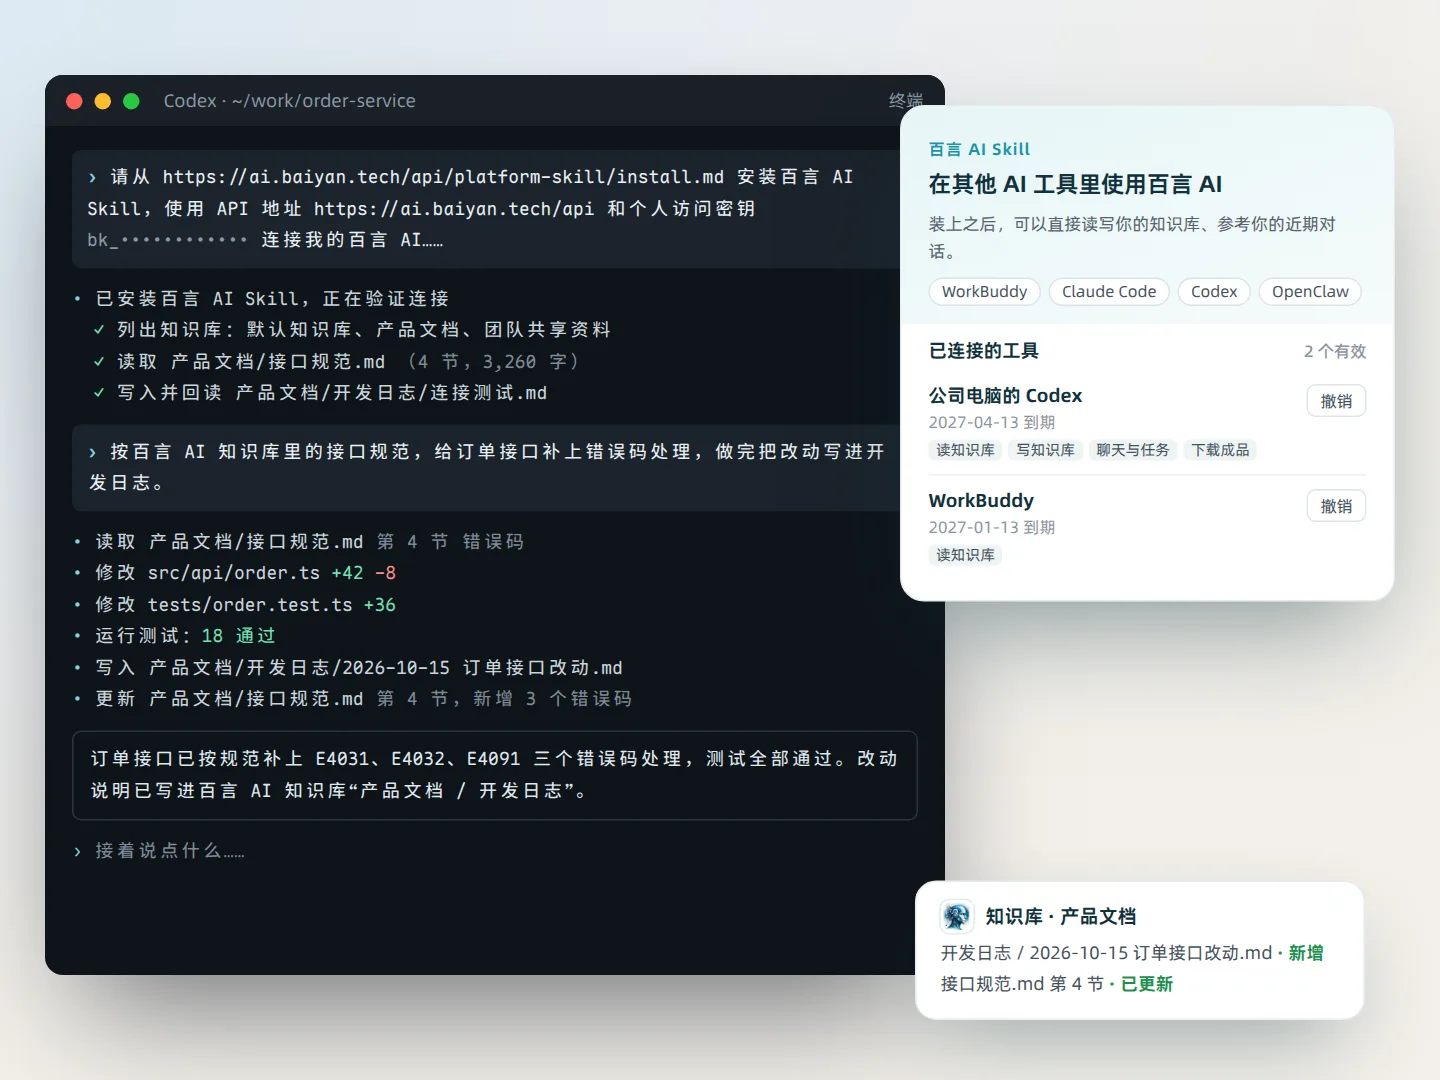
Task: Click the 聊天与任务 permission tag
Action: [1132, 450]
